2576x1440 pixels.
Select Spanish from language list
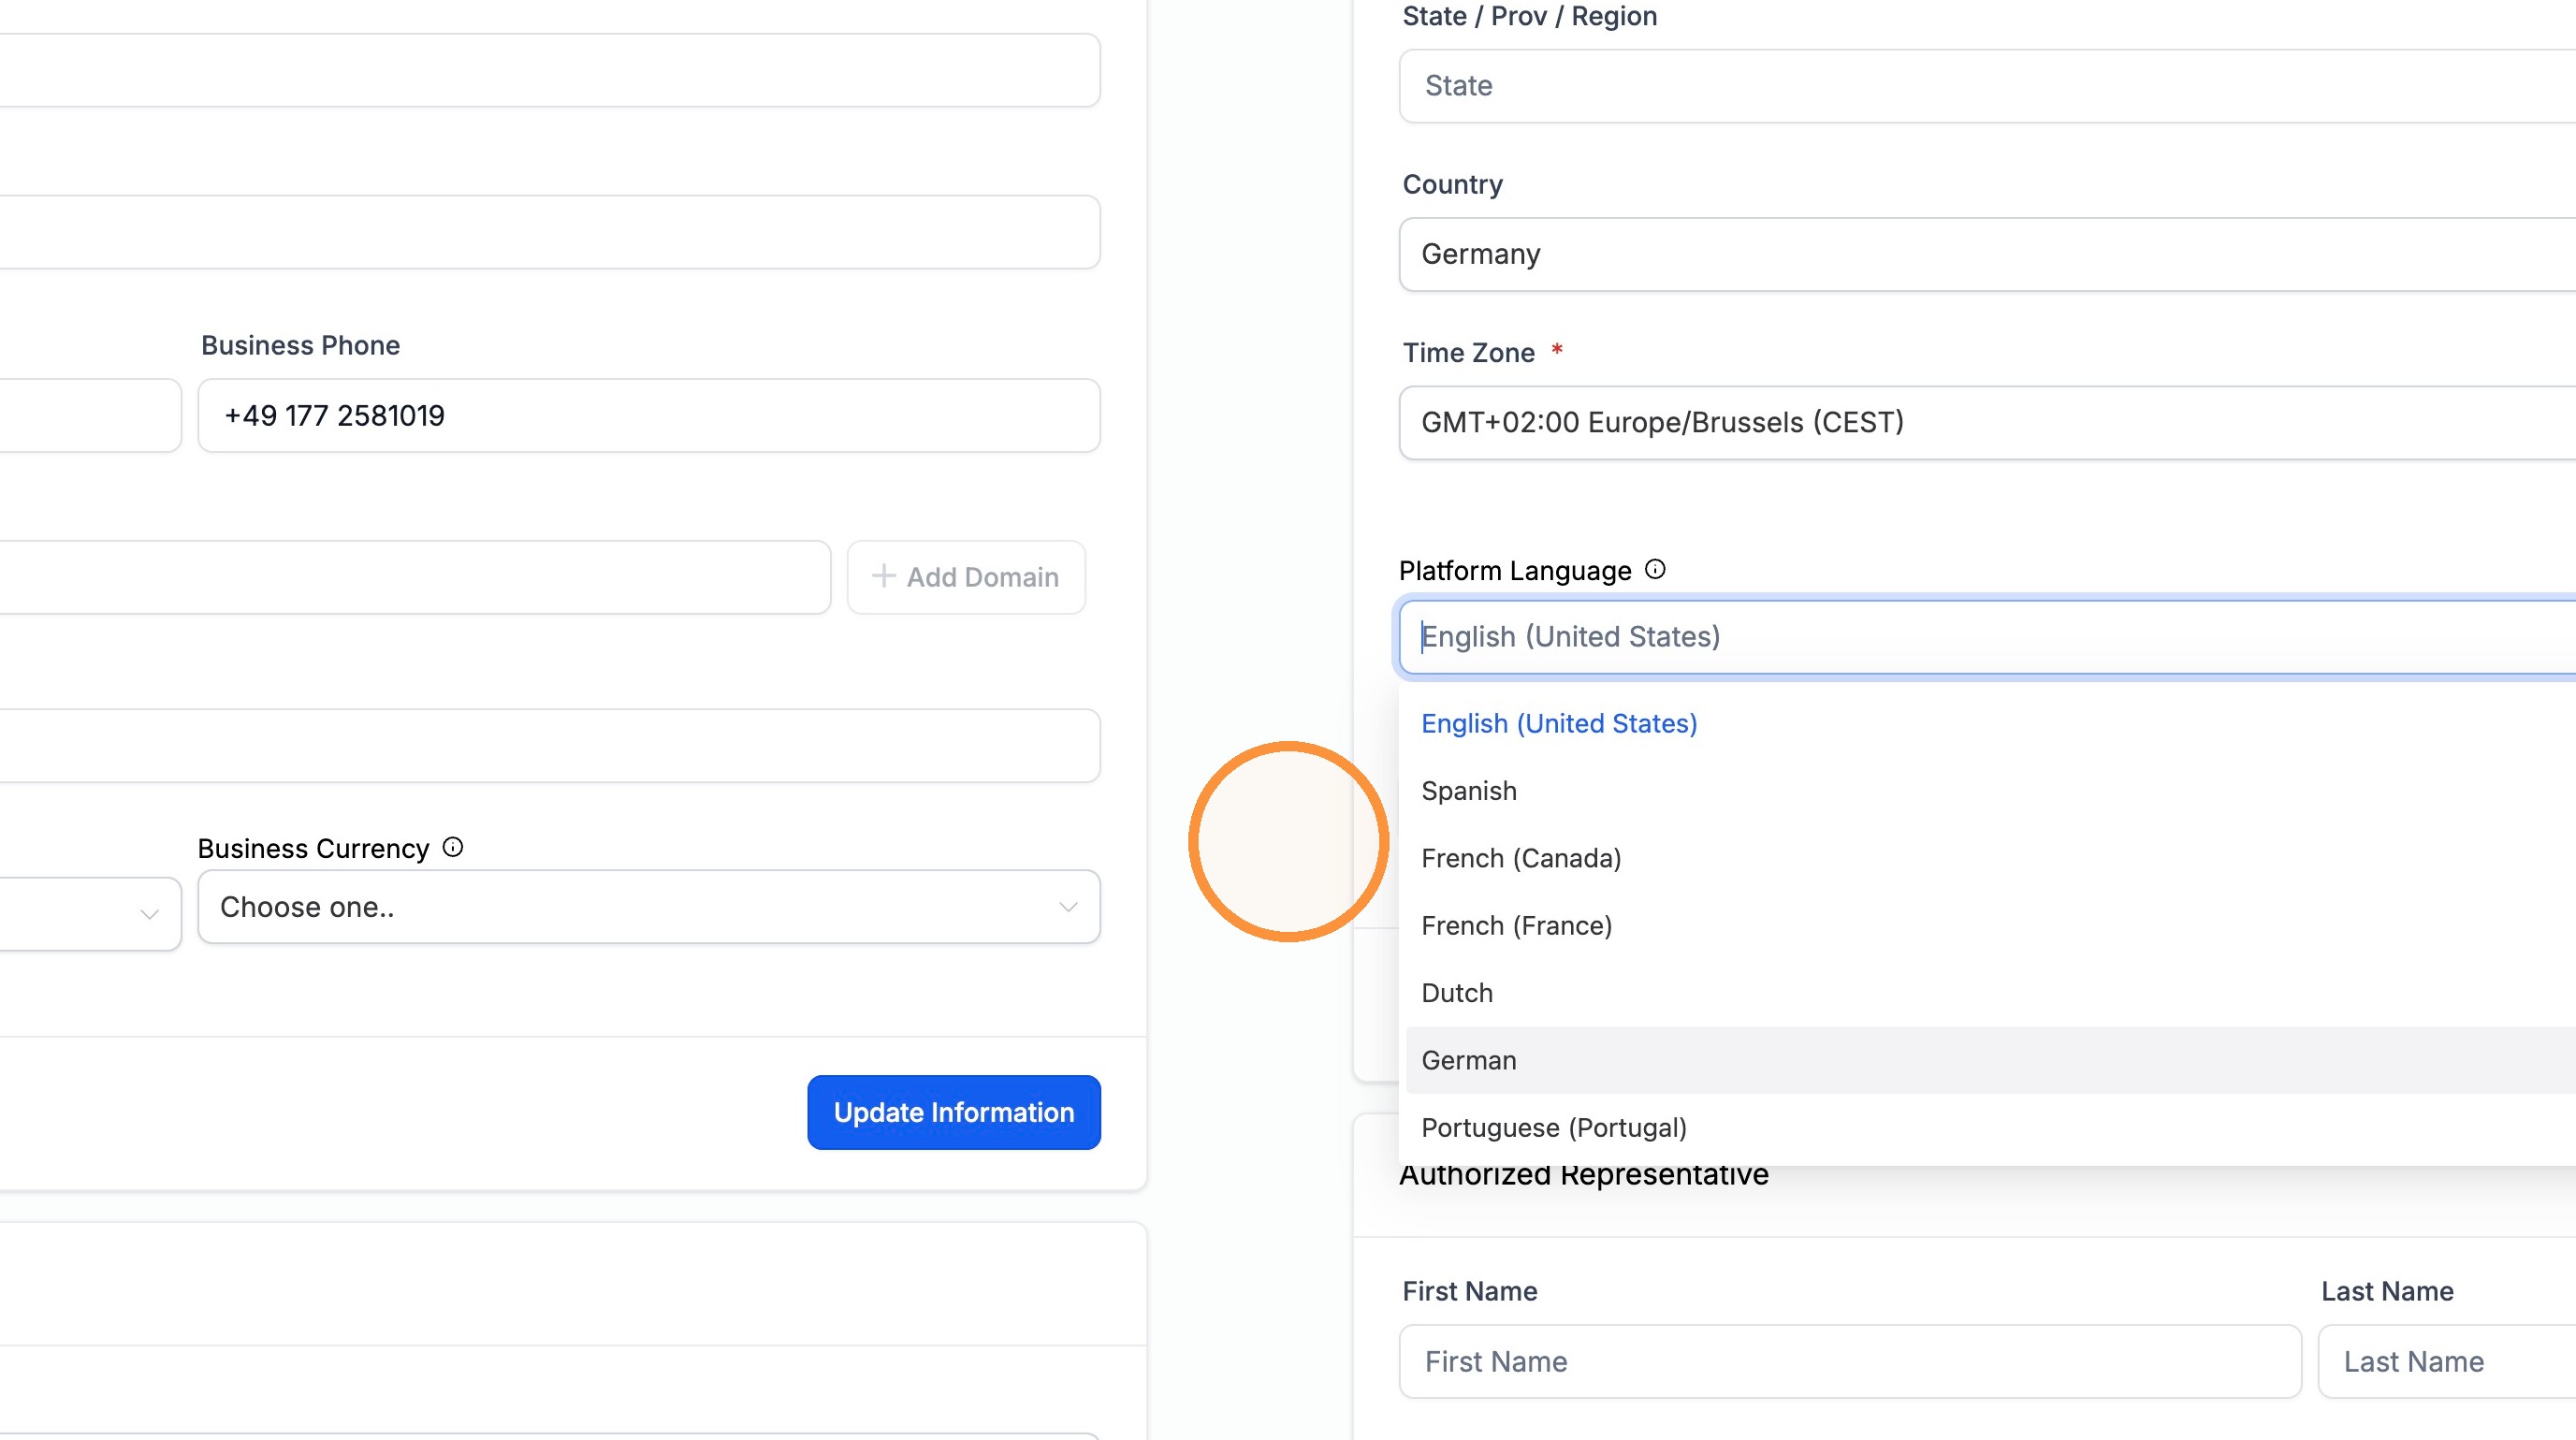click(1990, 790)
